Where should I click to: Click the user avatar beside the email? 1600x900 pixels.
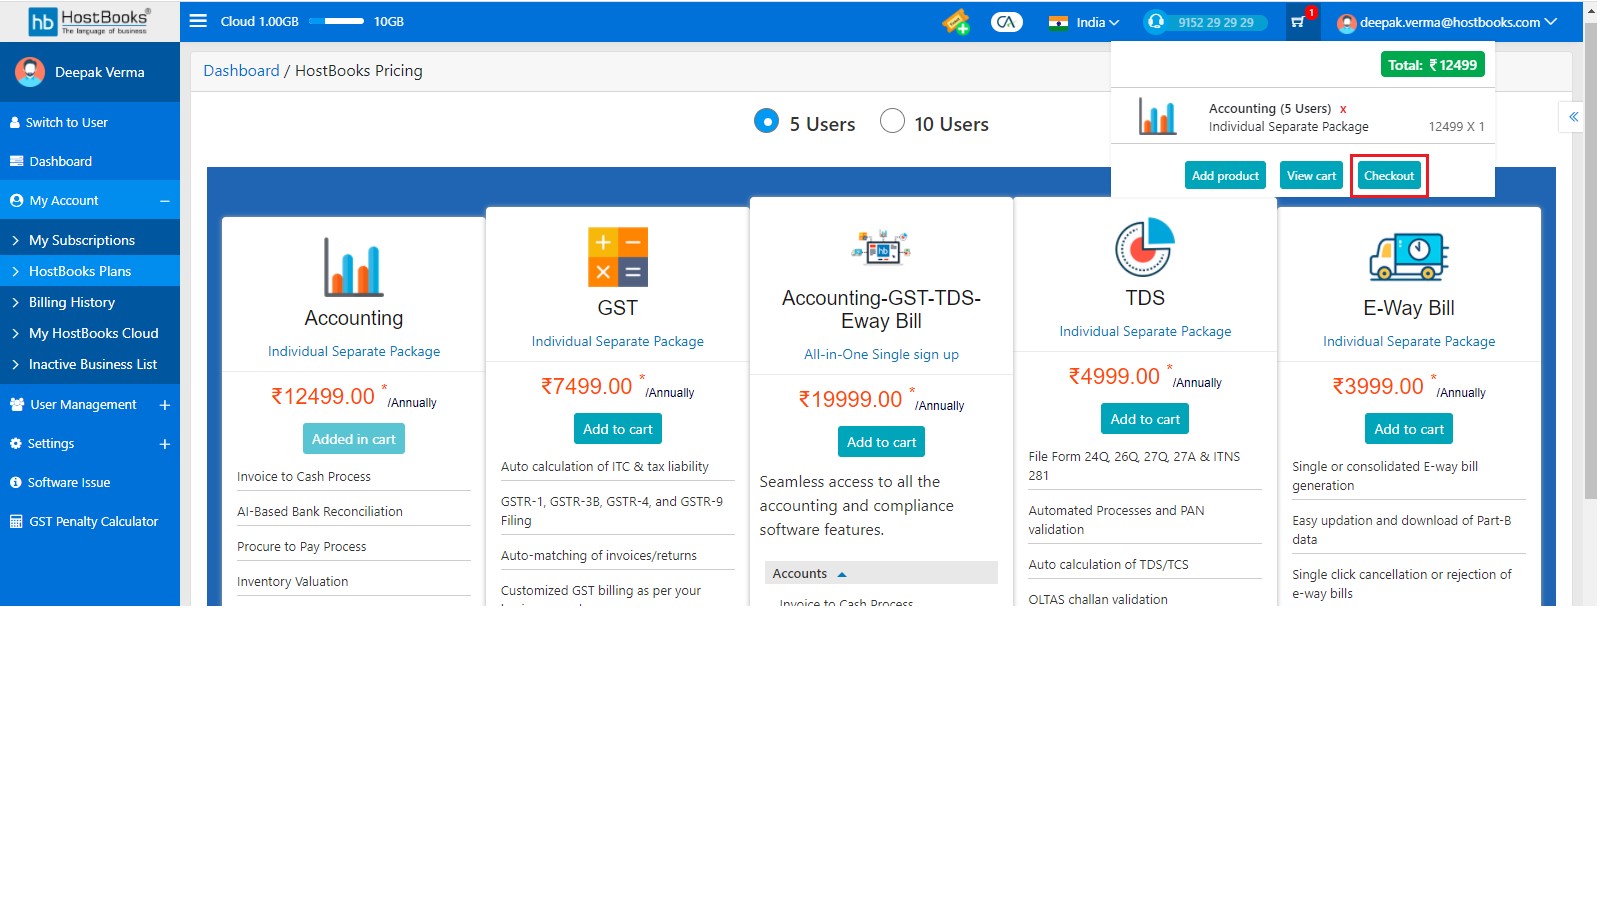click(x=1347, y=23)
